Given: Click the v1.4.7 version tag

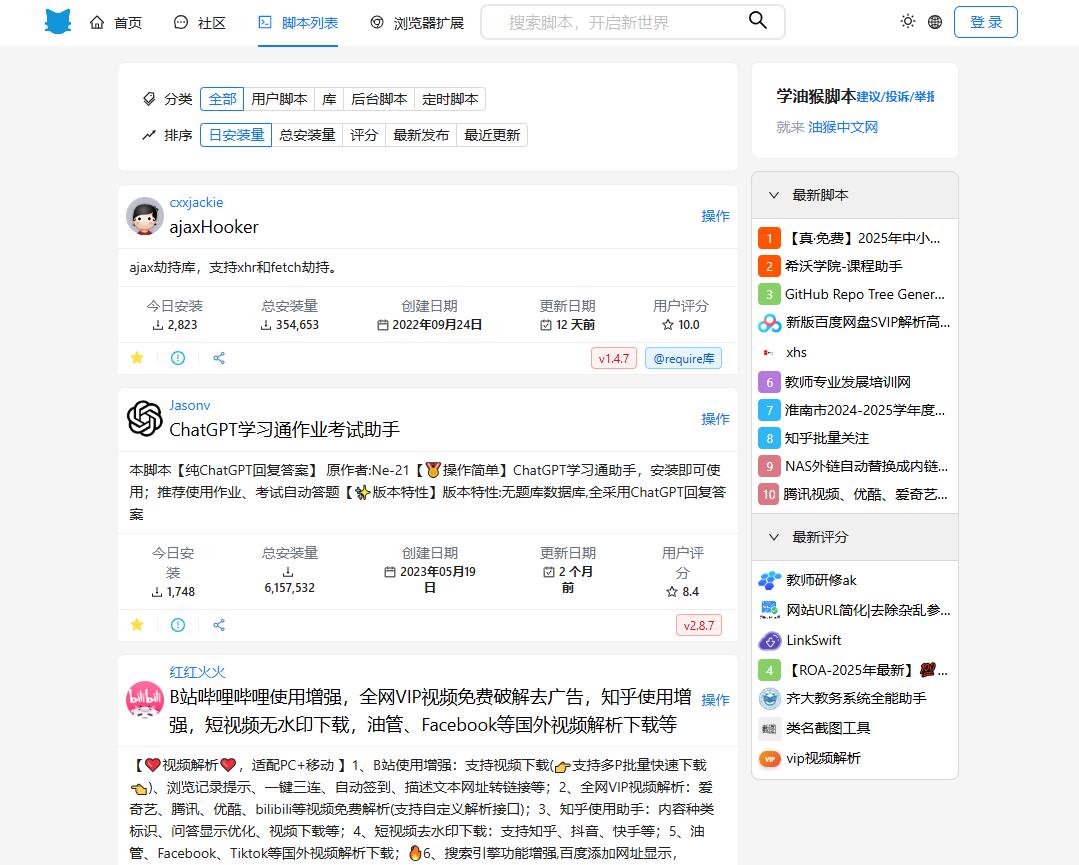Looking at the screenshot, I should 614,359.
